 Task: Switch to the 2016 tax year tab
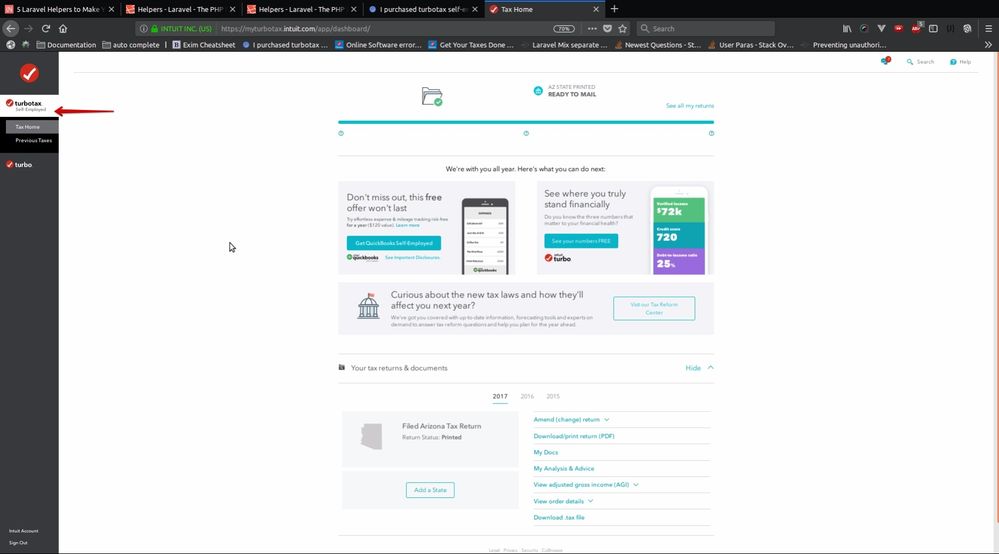(527, 396)
